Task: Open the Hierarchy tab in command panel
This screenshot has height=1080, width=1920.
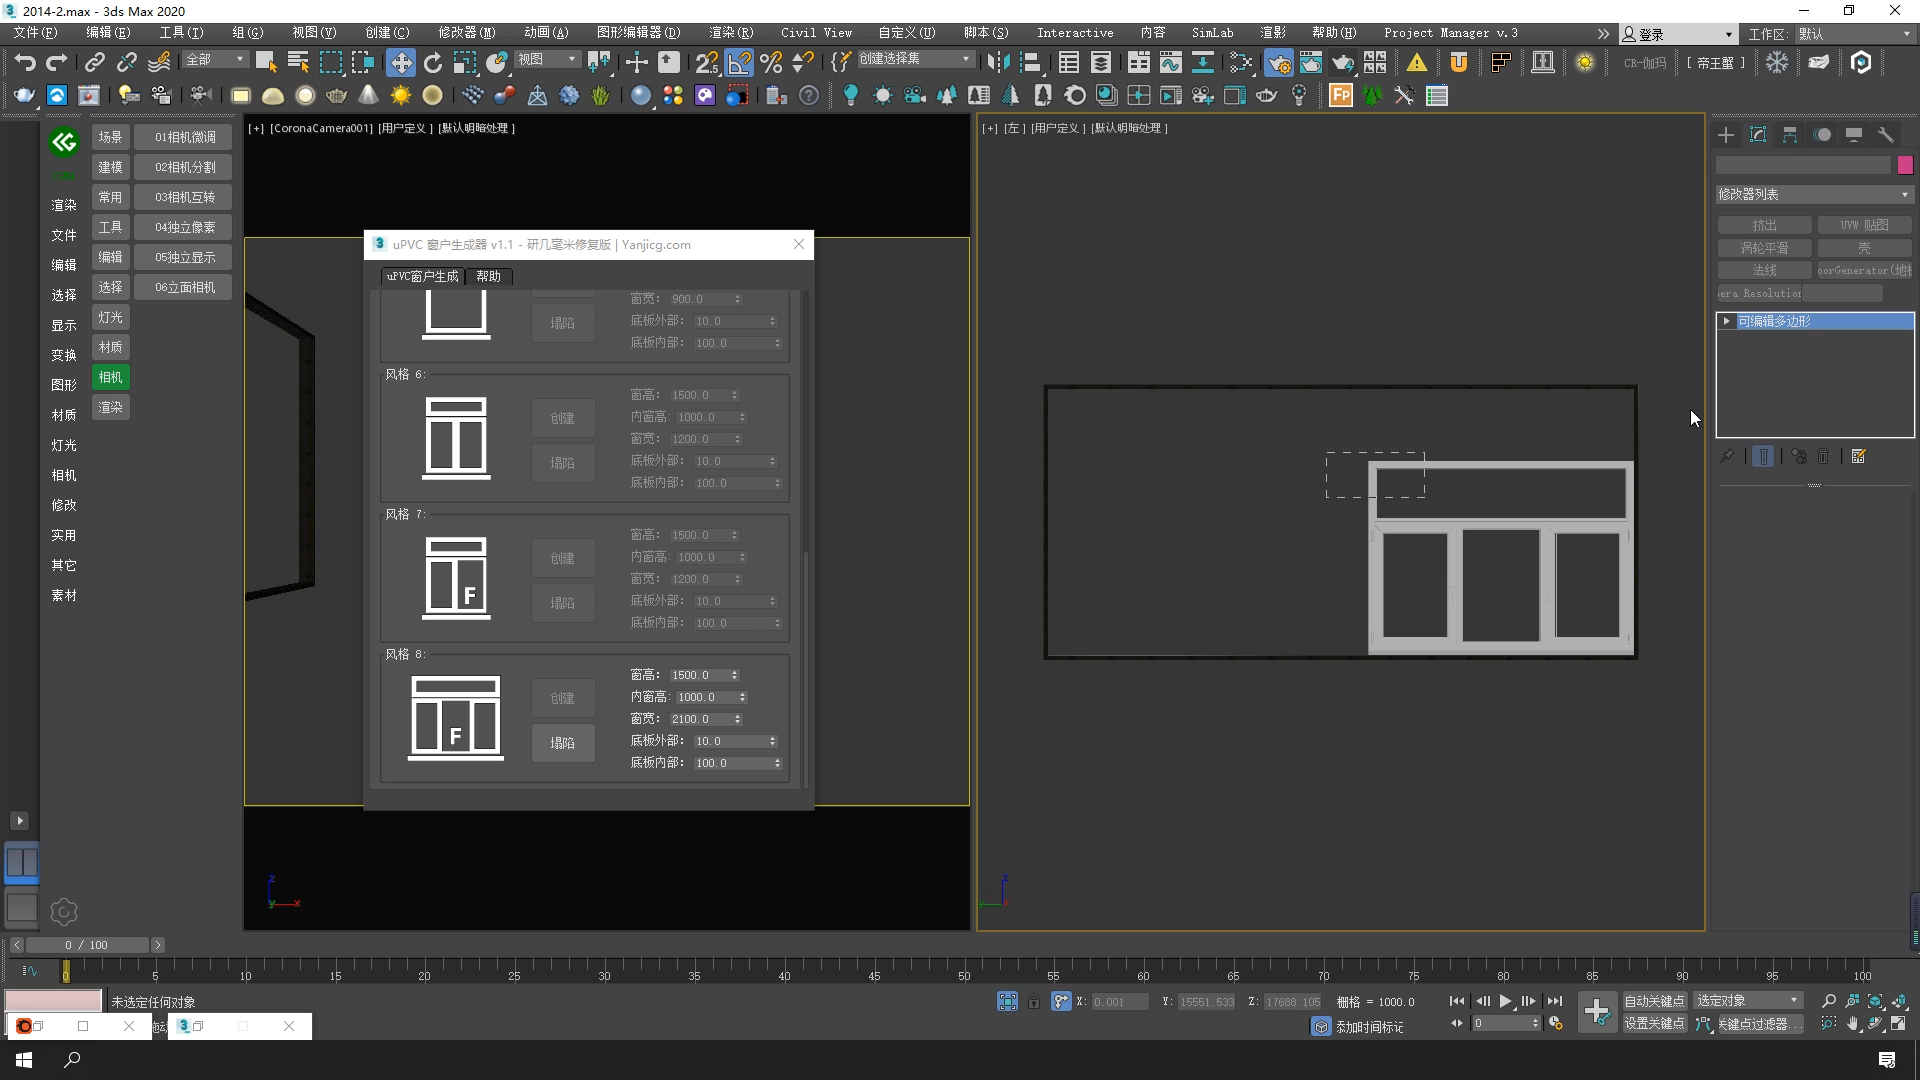Action: point(1790,135)
